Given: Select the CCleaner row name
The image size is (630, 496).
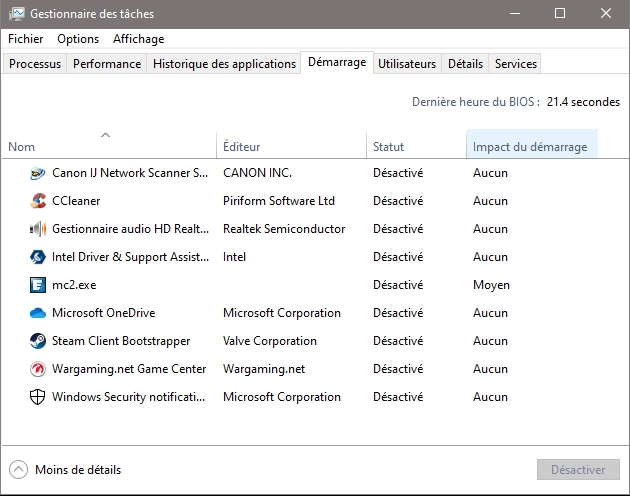Looking at the screenshot, I should 76,201.
